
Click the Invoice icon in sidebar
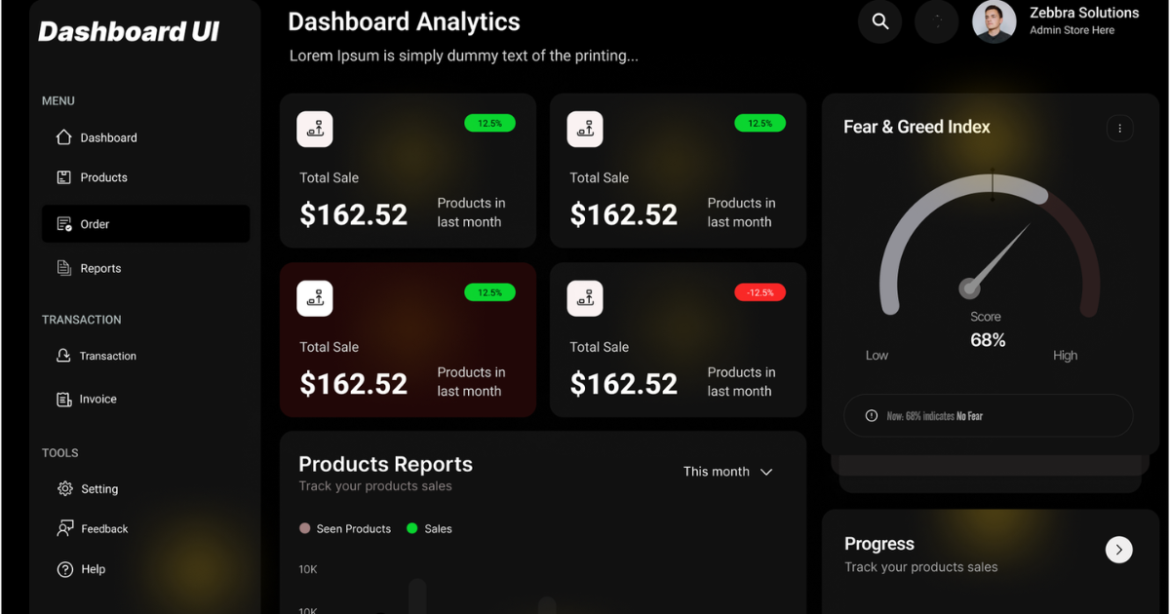64,399
